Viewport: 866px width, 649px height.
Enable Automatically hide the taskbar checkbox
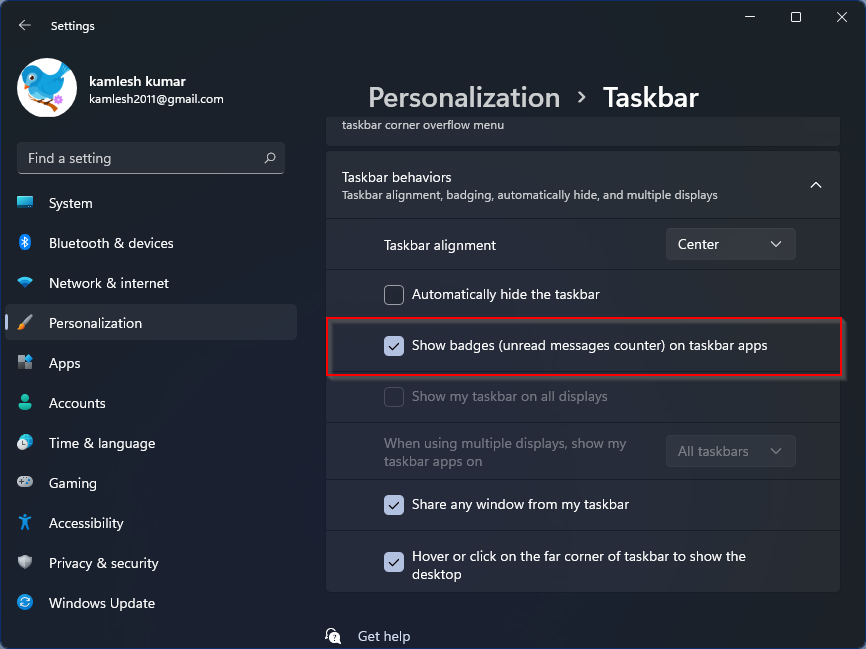pos(394,295)
